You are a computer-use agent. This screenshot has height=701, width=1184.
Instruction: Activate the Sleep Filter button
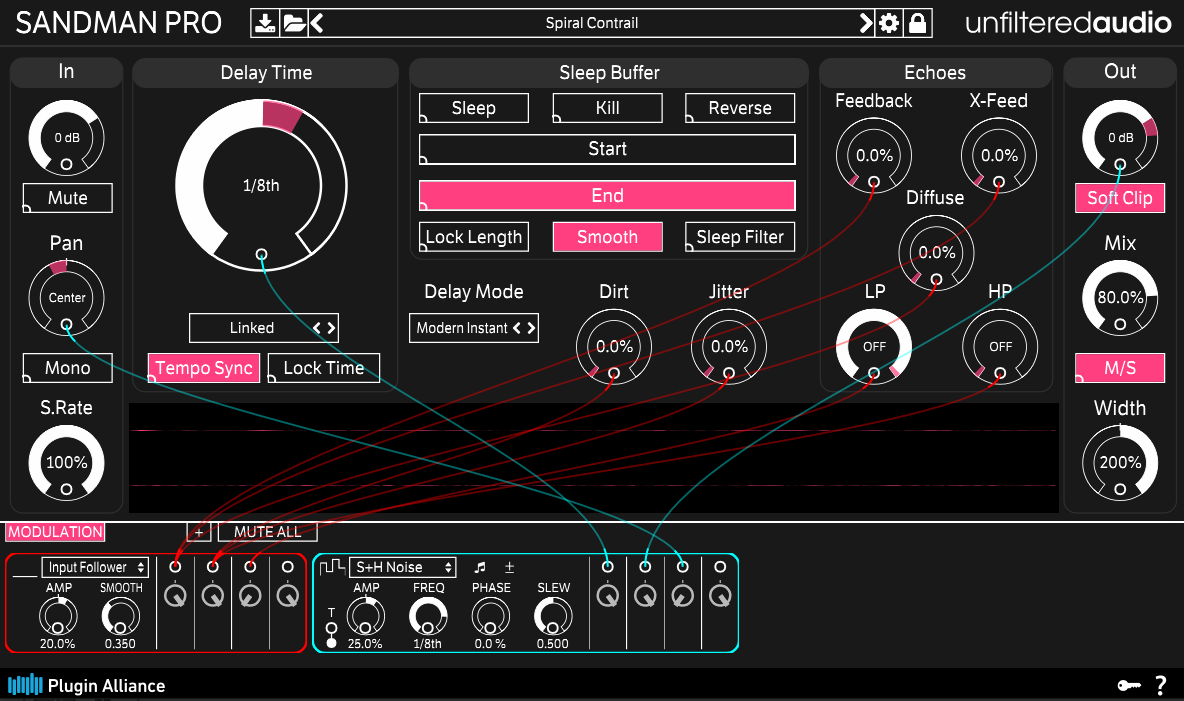coord(739,237)
